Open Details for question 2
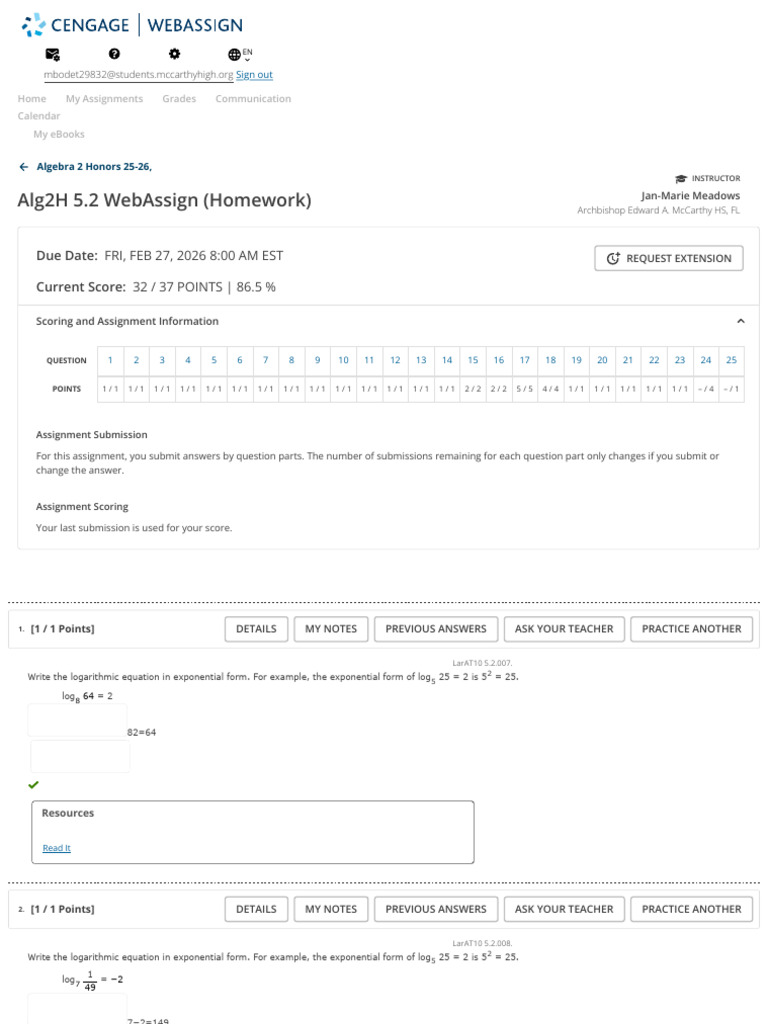Viewport: 768px width, 1024px height. [256, 909]
